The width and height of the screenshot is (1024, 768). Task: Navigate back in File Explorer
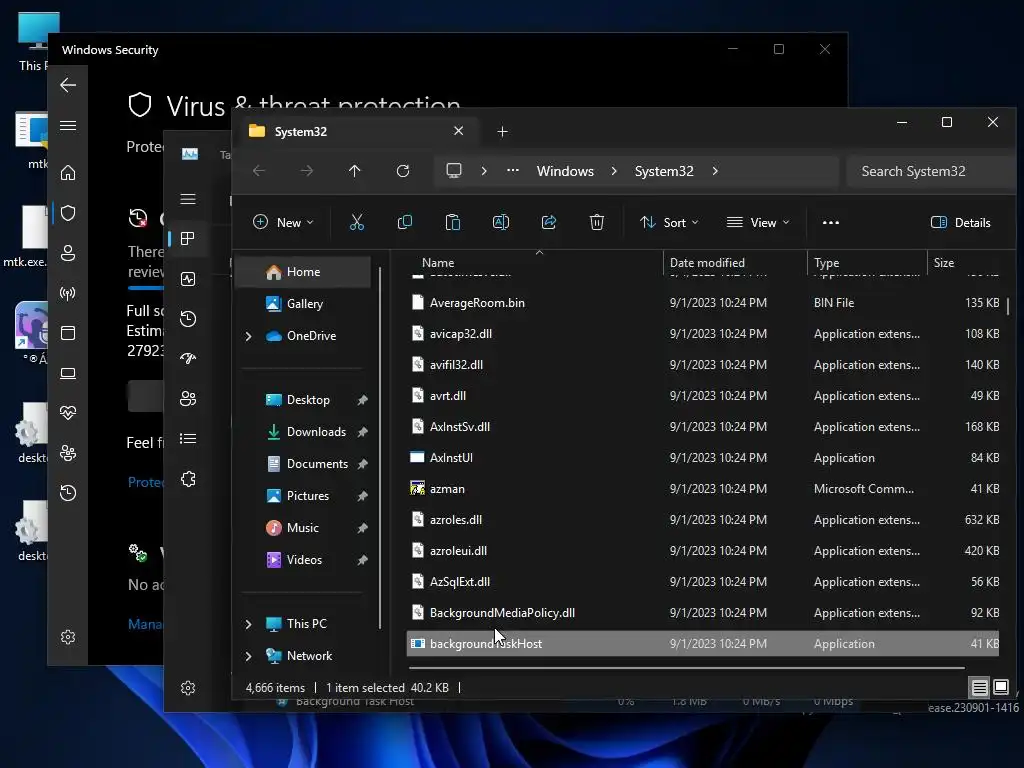coord(259,171)
